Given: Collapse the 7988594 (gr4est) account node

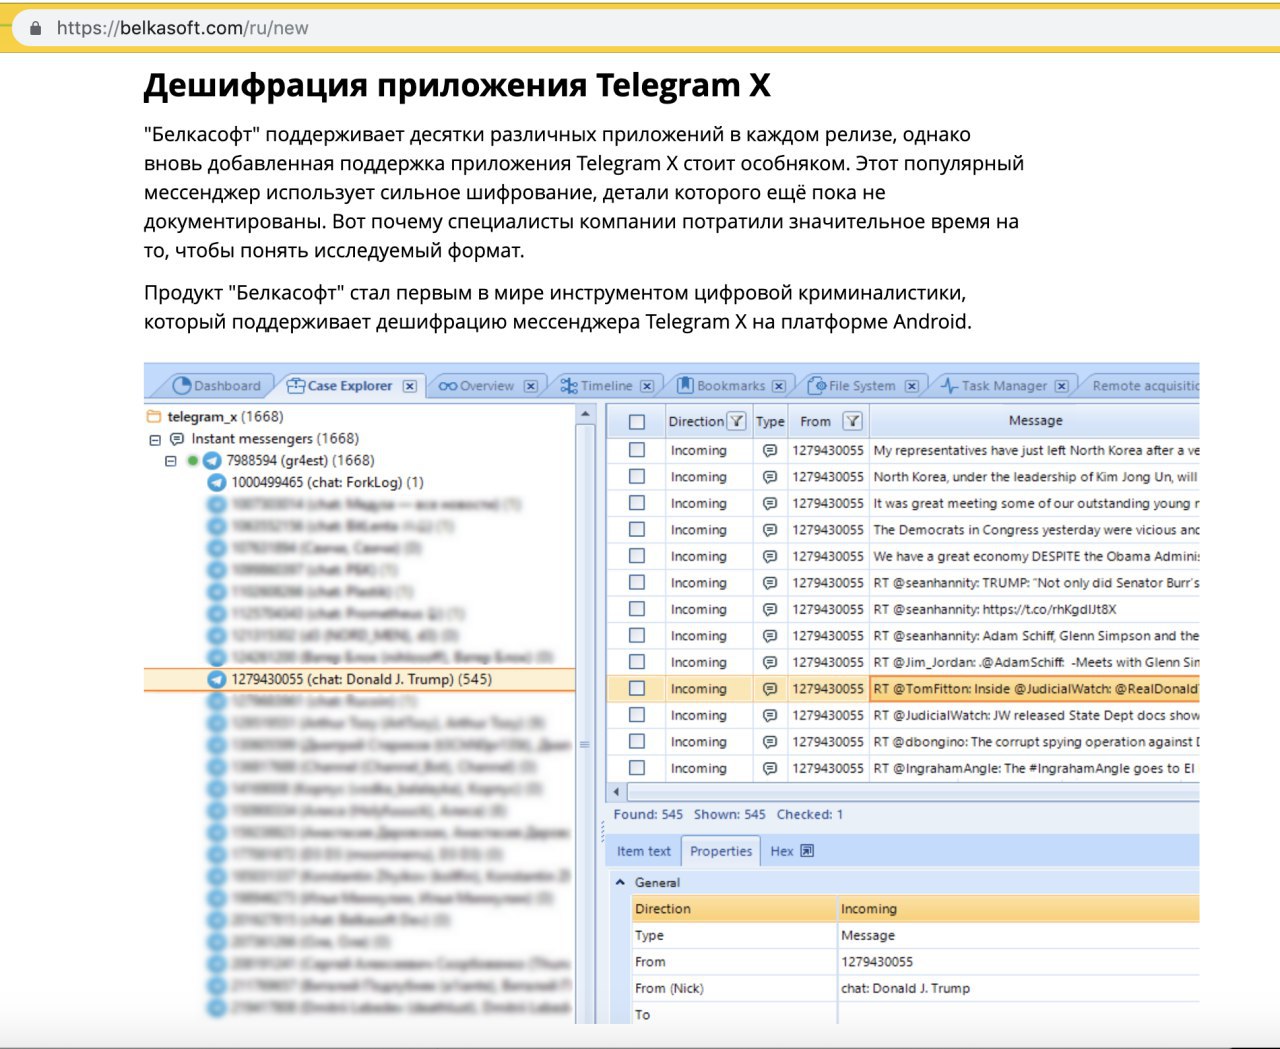Looking at the screenshot, I should [x=170, y=462].
